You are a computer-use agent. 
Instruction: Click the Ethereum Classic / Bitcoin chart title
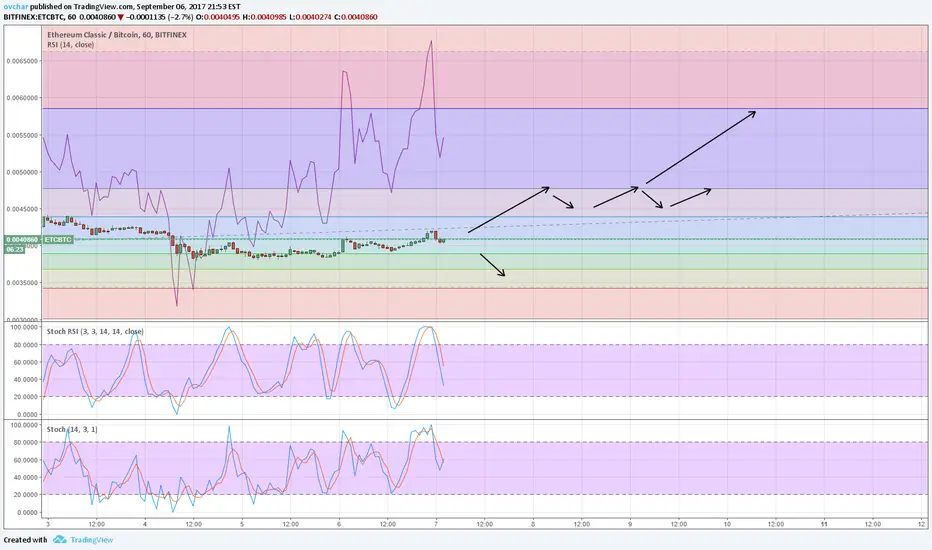pos(117,35)
